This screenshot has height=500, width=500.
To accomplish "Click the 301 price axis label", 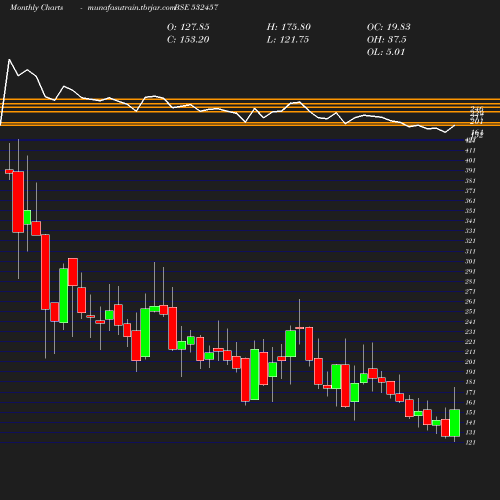I will click(x=470, y=262).
